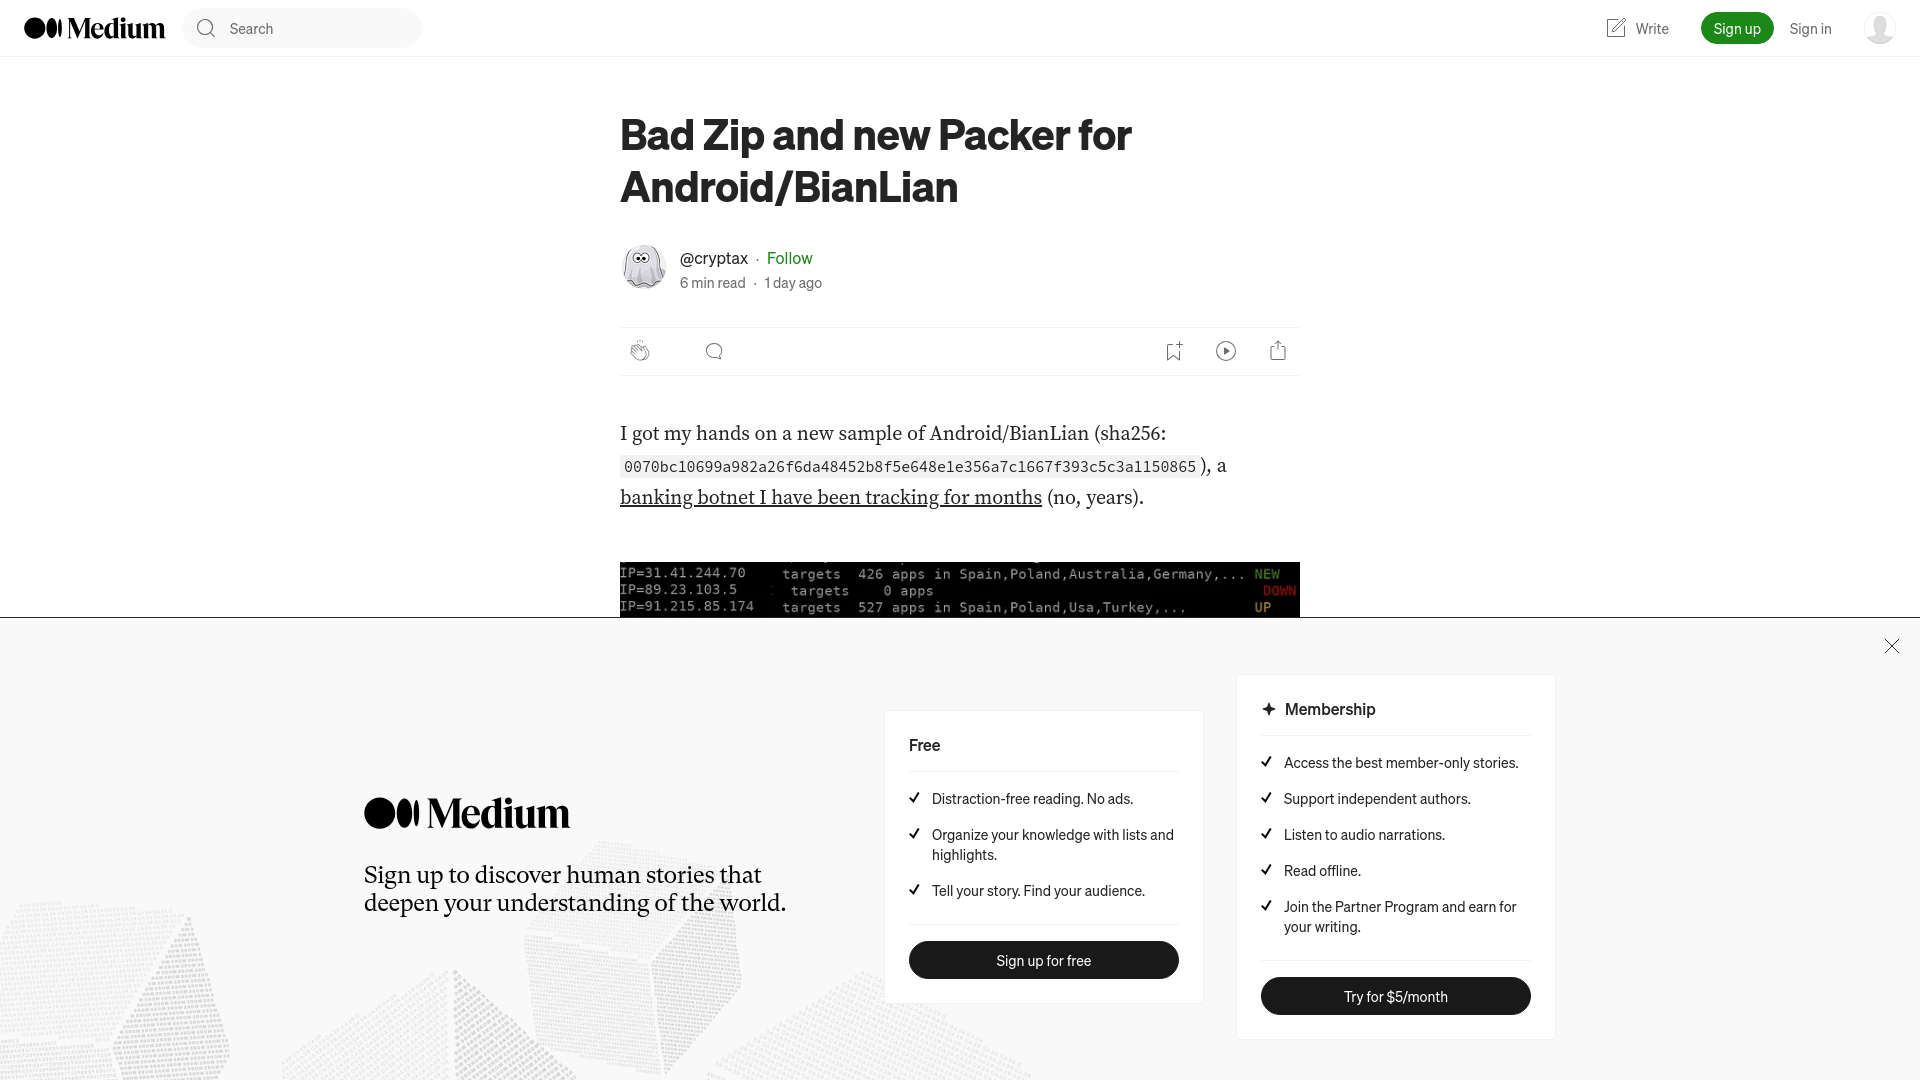Image resolution: width=1920 pixels, height=1080 pixels.
Task: Click the Sign in text link
Action: [x=1811, y=28]
